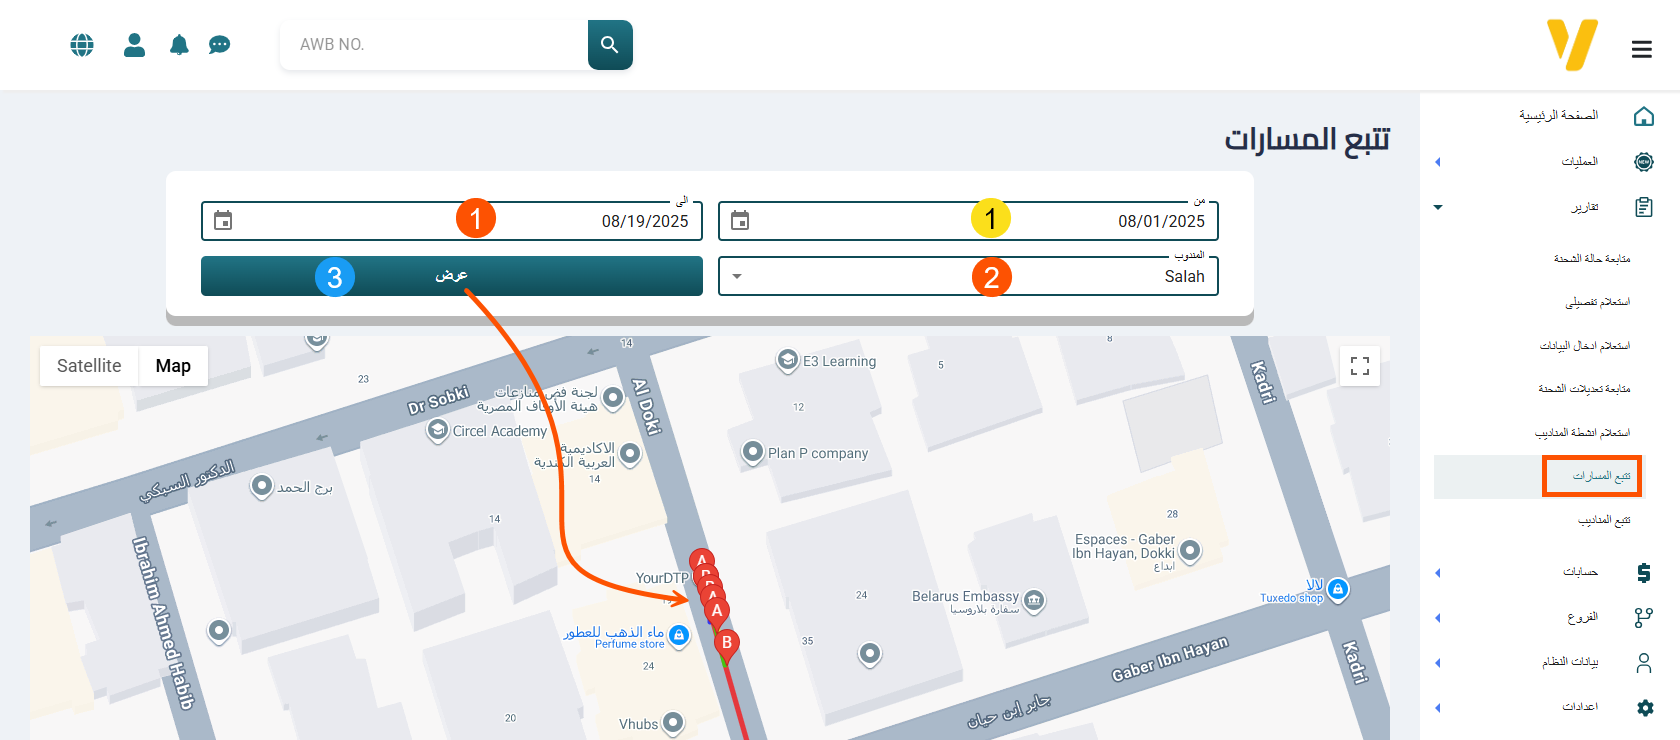Click the red route marker B
The height and width of the screenshot is (740, 1680).
point(727,644)
